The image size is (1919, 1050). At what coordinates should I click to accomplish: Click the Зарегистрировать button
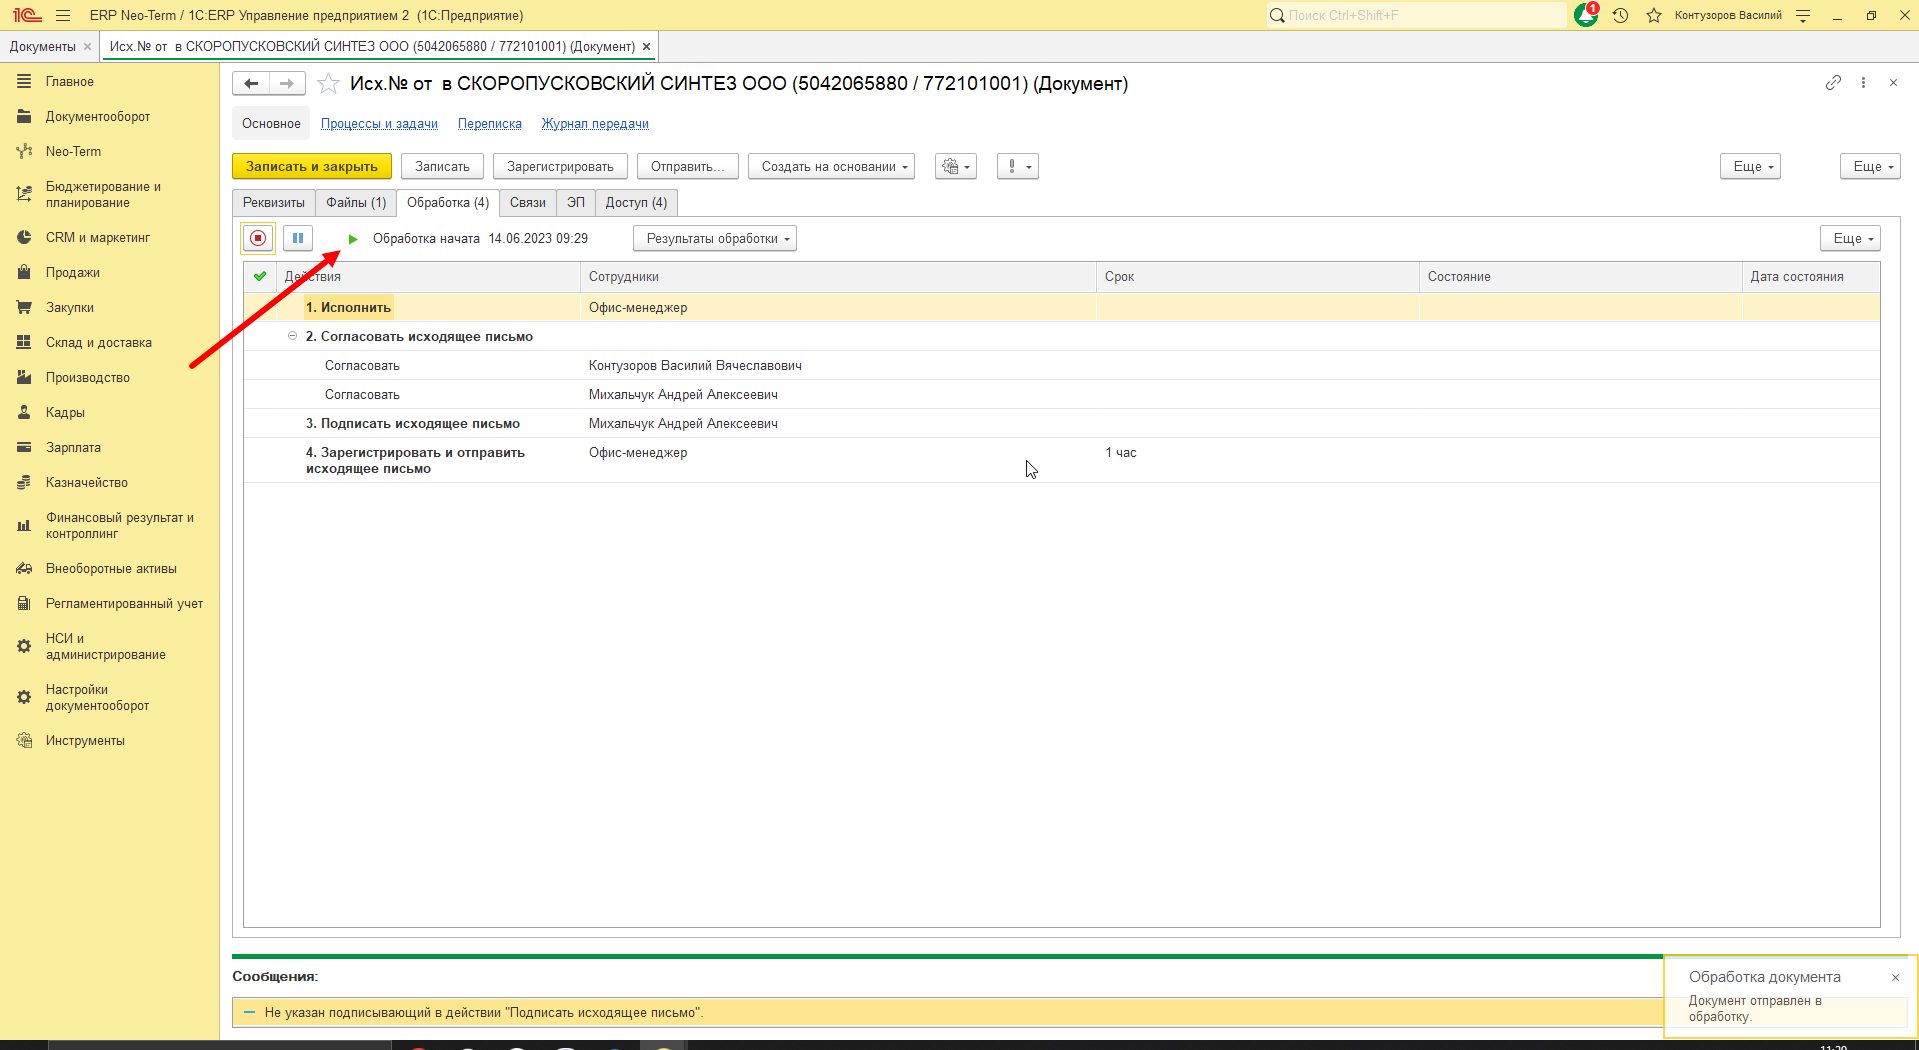[x=560, y=167]
